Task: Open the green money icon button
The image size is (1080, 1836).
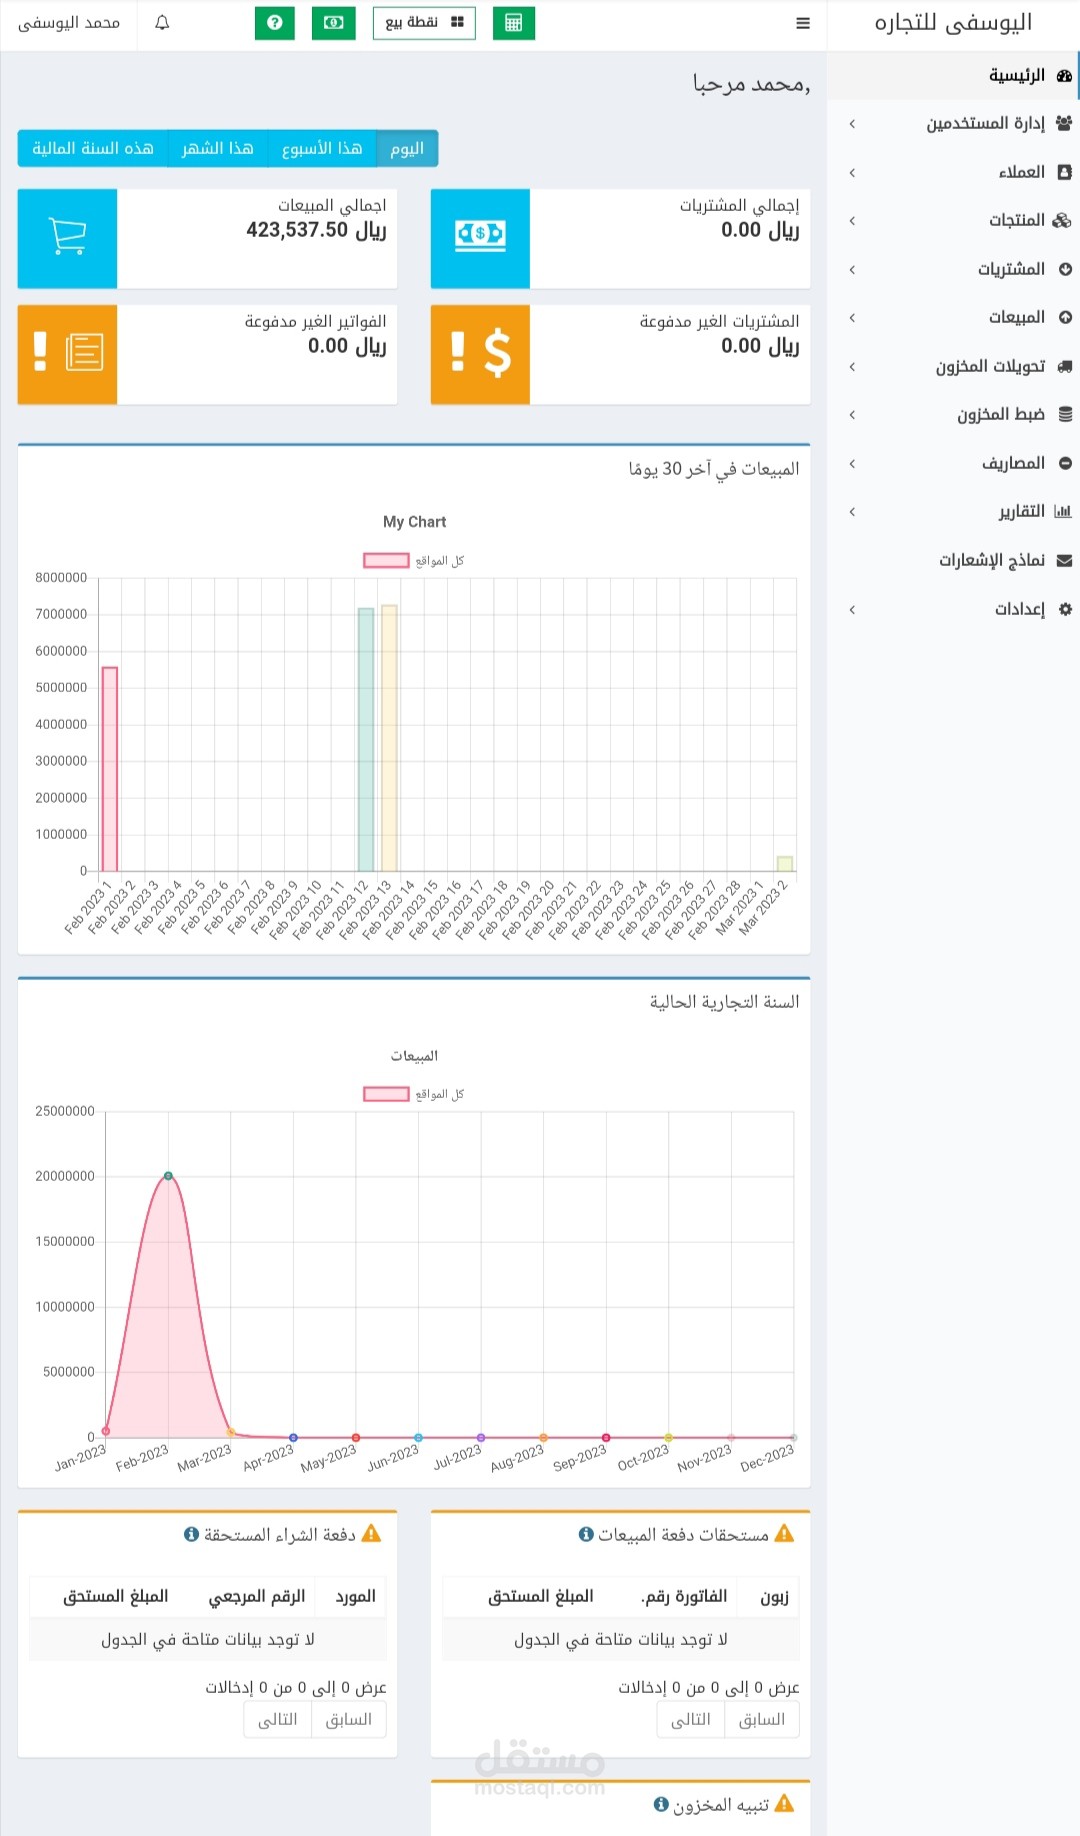Action: coord(334,23)
